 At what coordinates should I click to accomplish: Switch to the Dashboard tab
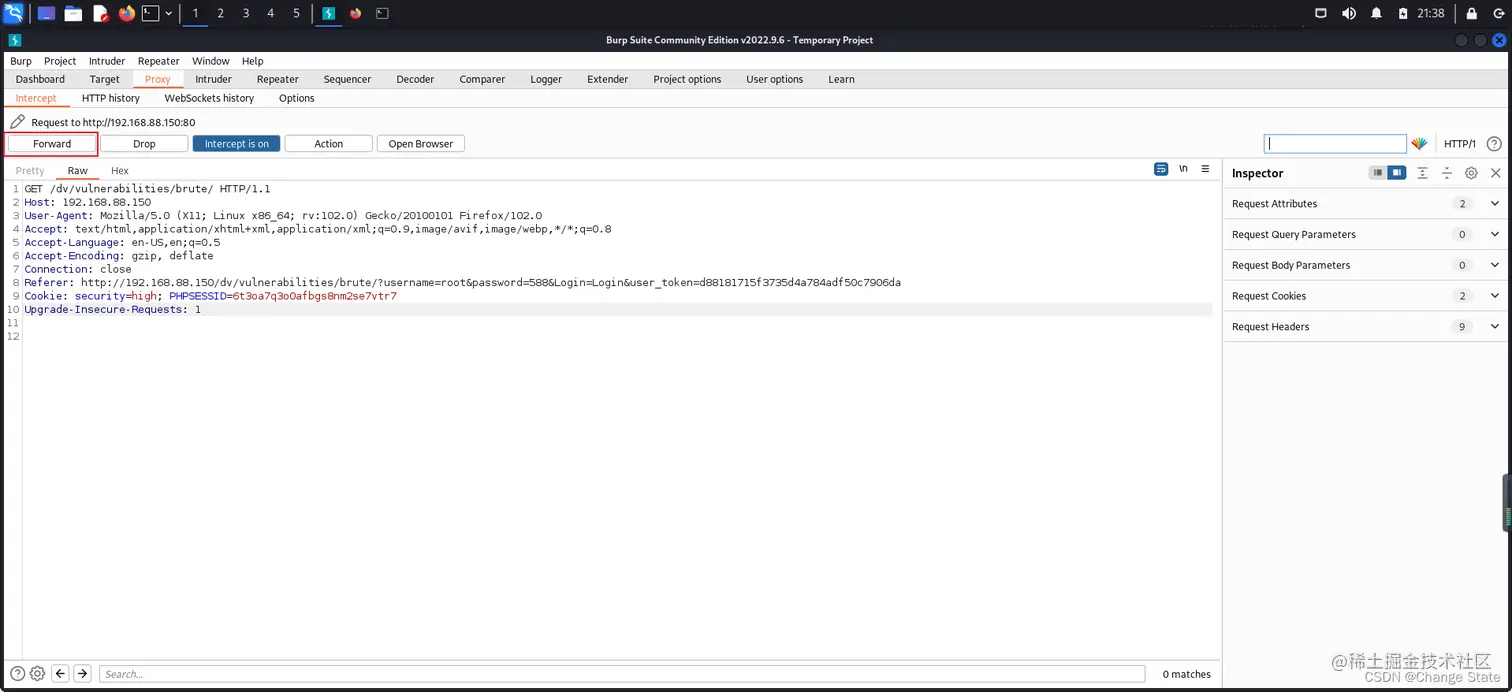point(40,79)
